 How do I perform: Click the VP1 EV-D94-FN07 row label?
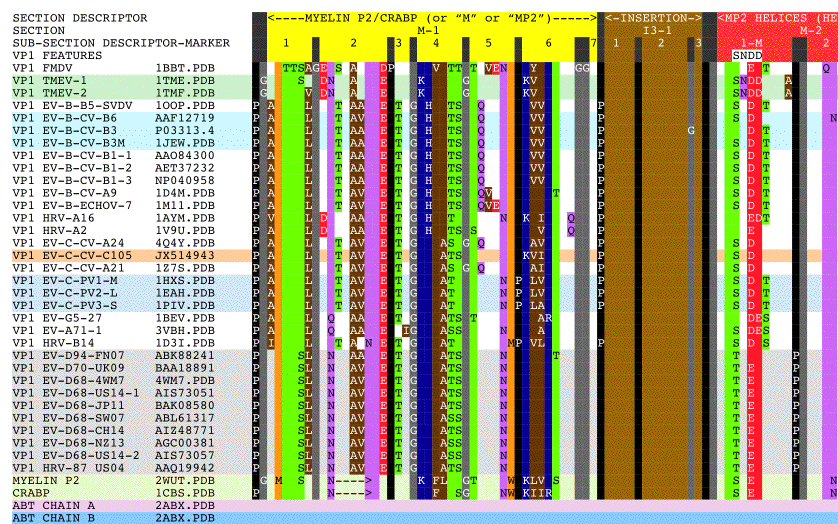(68, 355)
